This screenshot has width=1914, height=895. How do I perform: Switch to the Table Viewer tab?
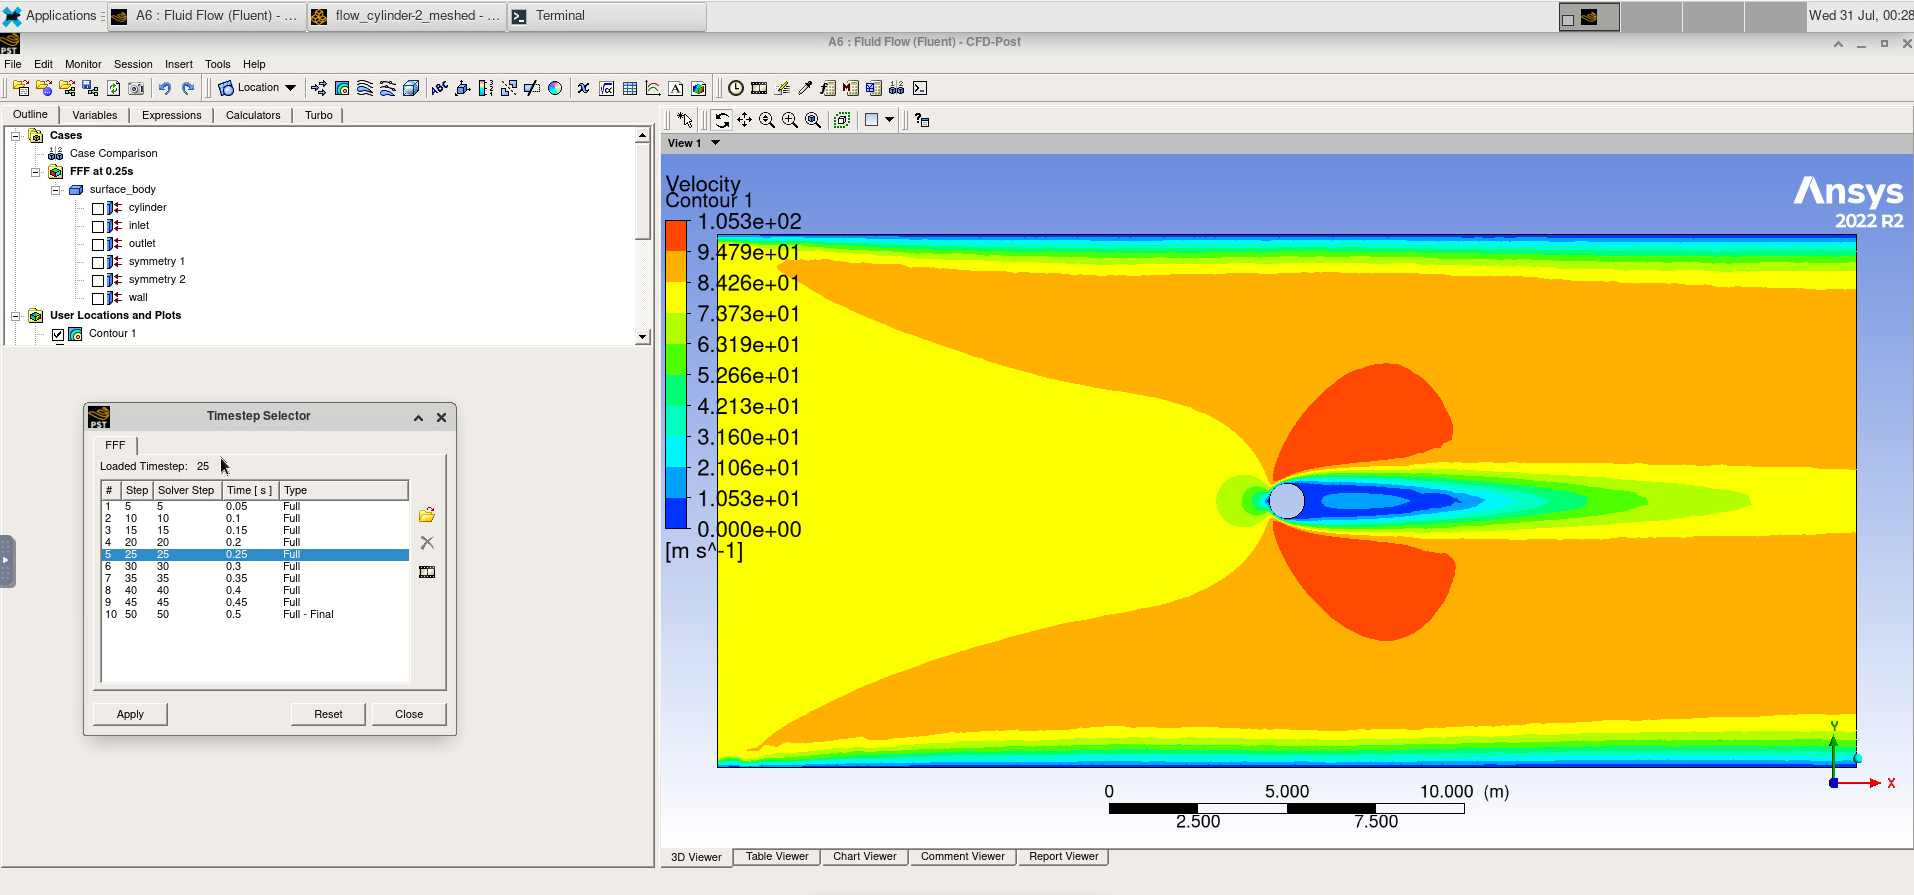[x=777, y=857]
